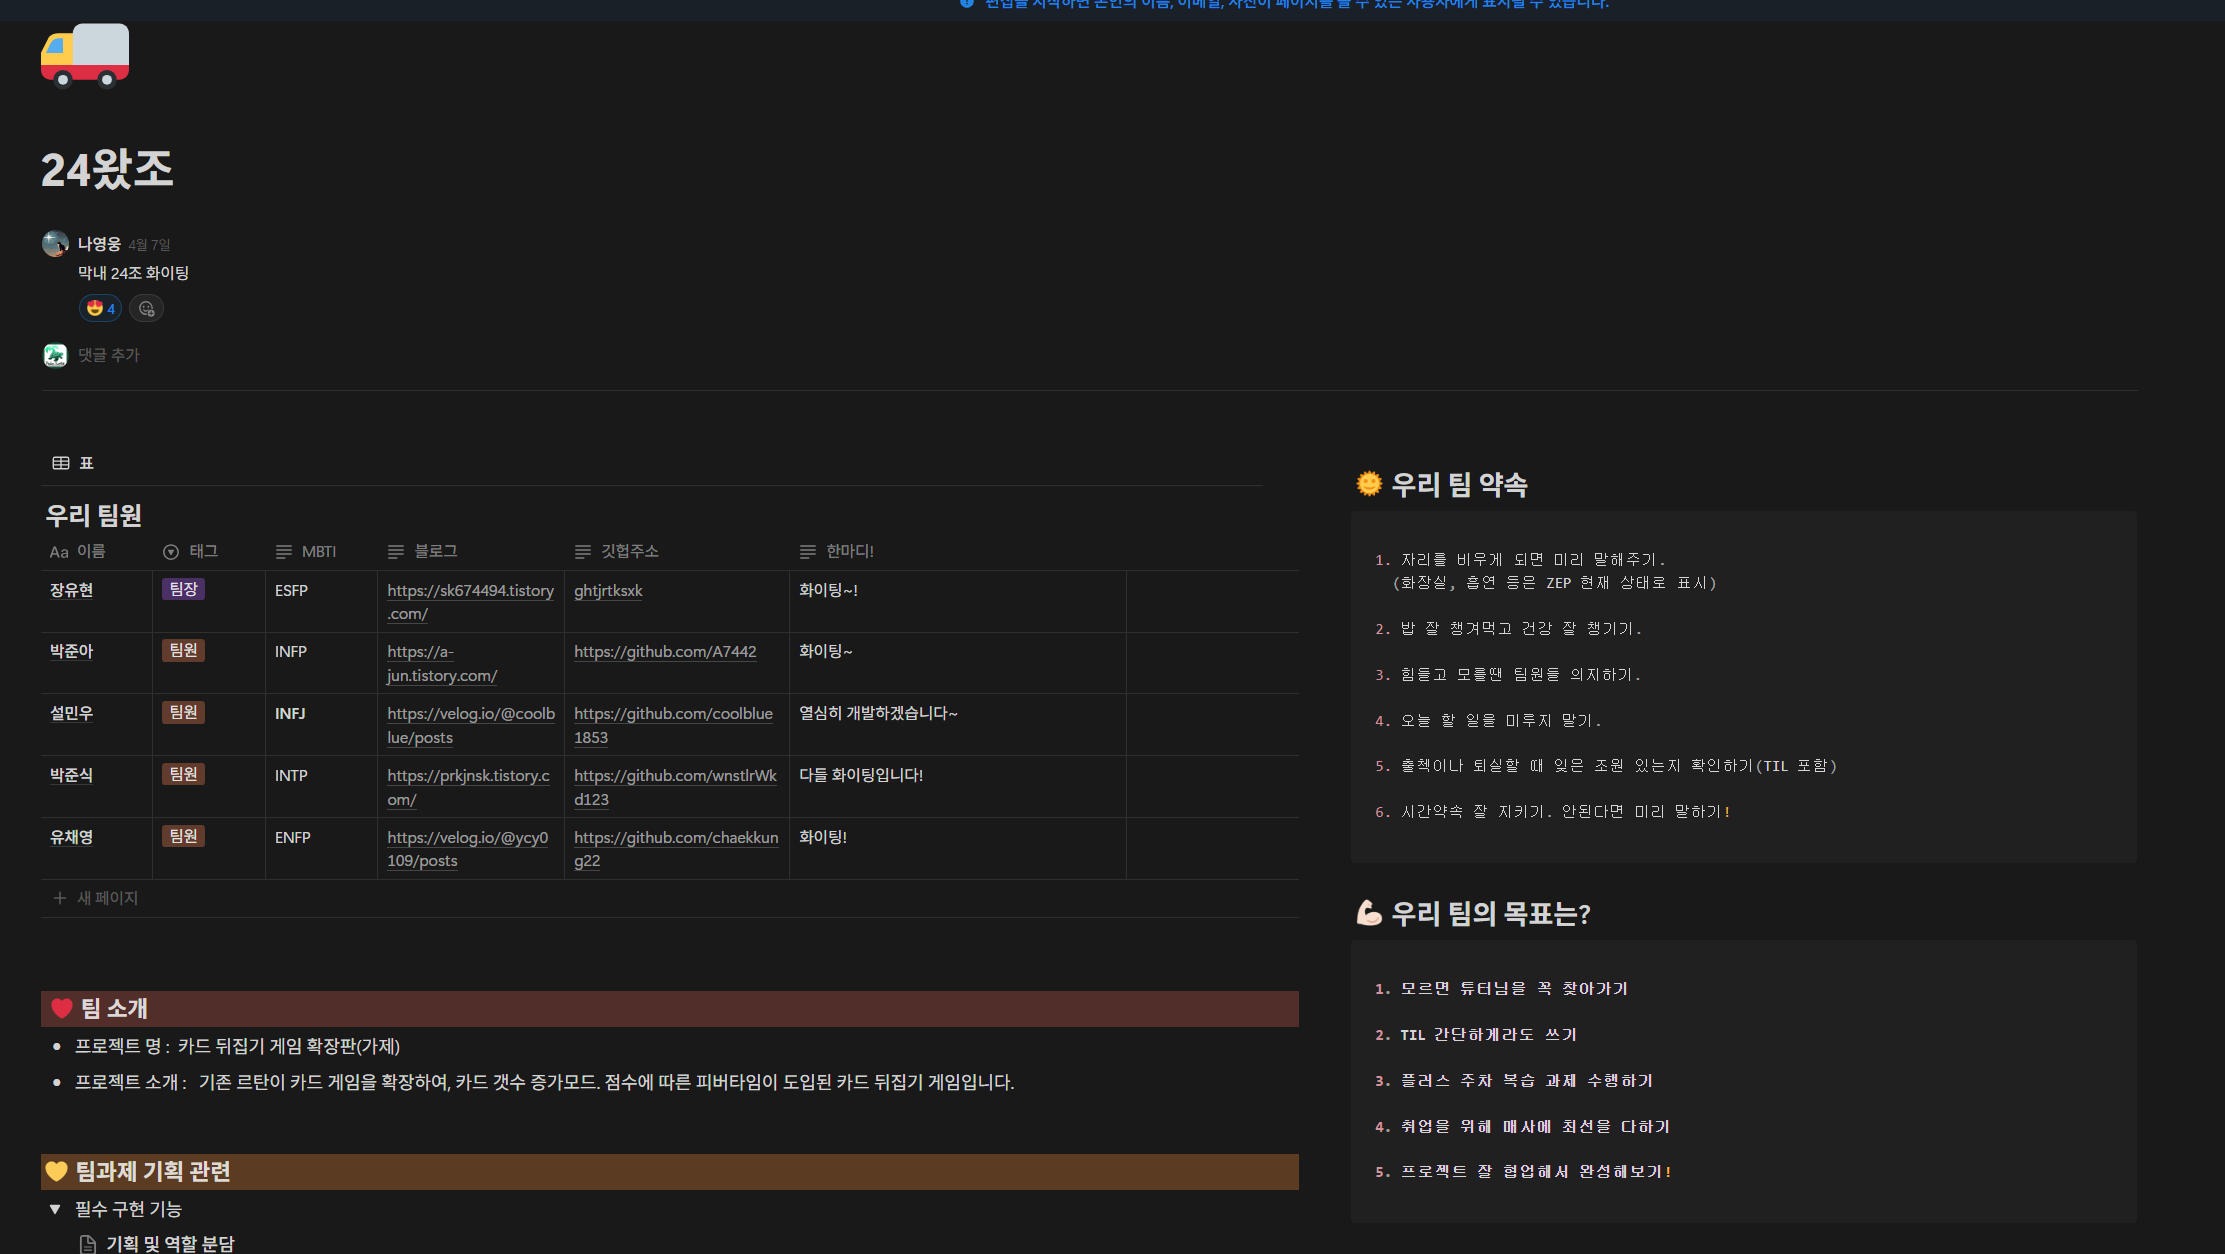Open the 블로그 column header options
The height and width of the screenshot is (1254, 2225).
435,551
